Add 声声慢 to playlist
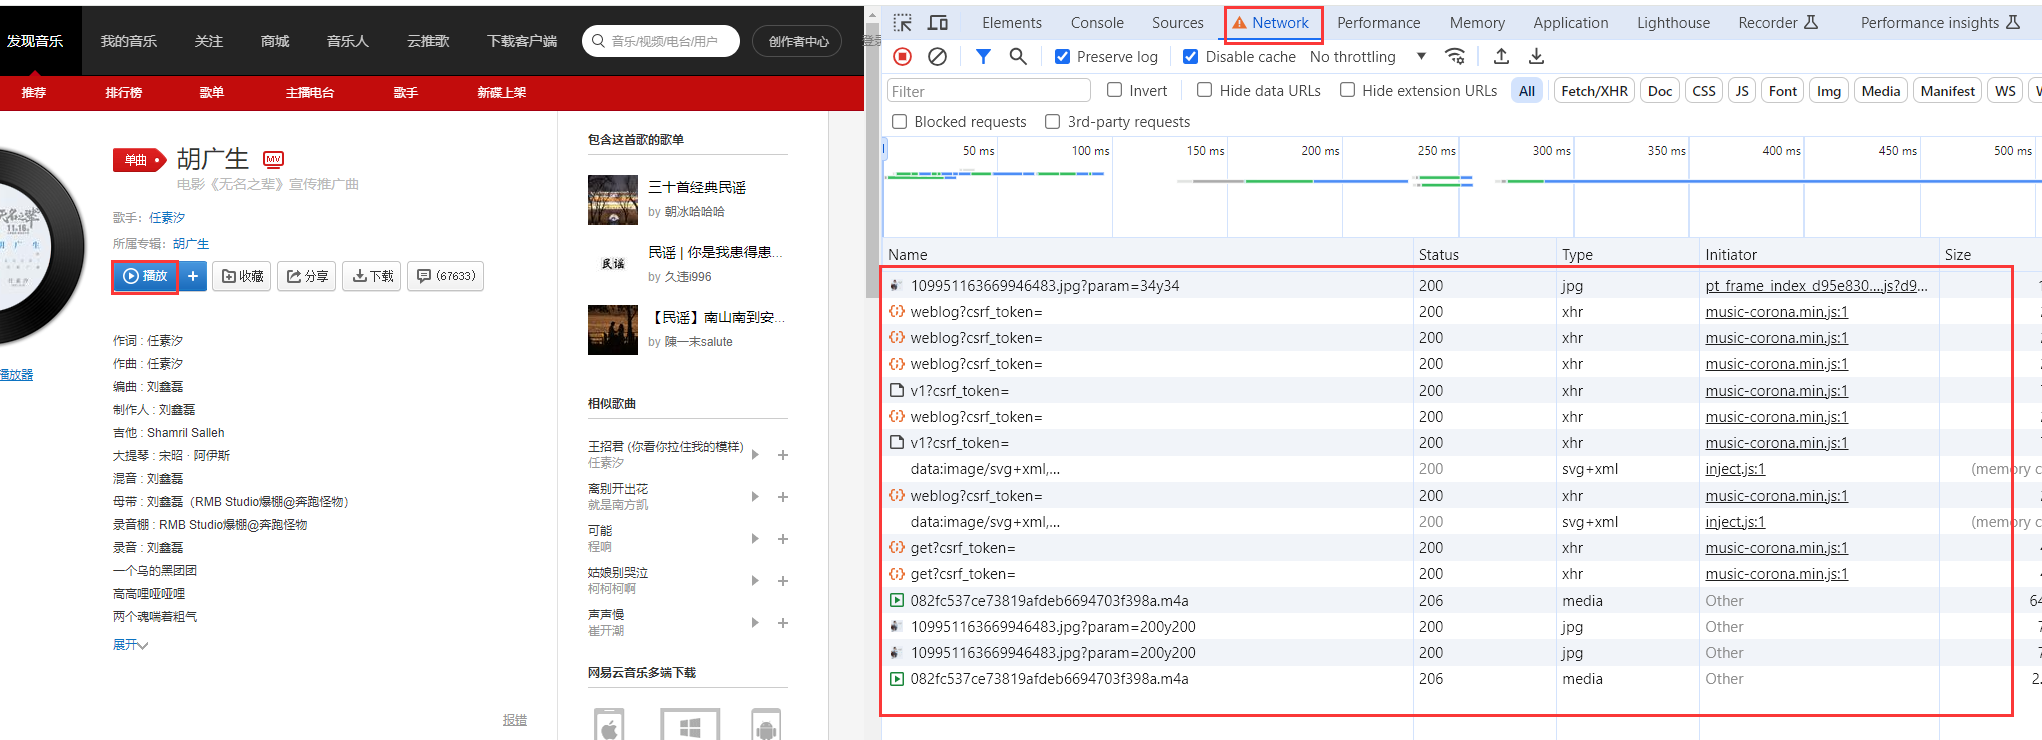 783,623
